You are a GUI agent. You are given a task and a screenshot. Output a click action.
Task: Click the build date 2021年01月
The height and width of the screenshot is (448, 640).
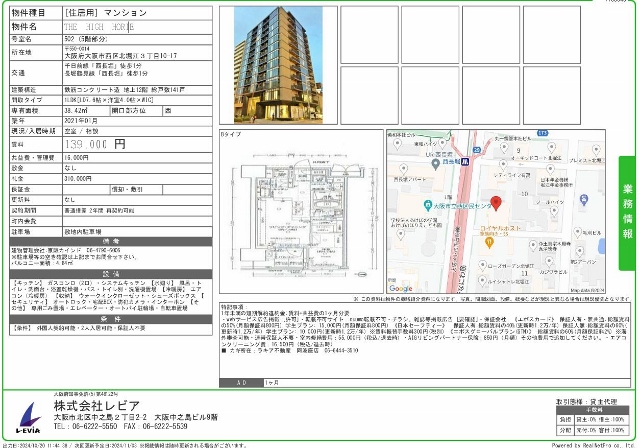[81, 121]
